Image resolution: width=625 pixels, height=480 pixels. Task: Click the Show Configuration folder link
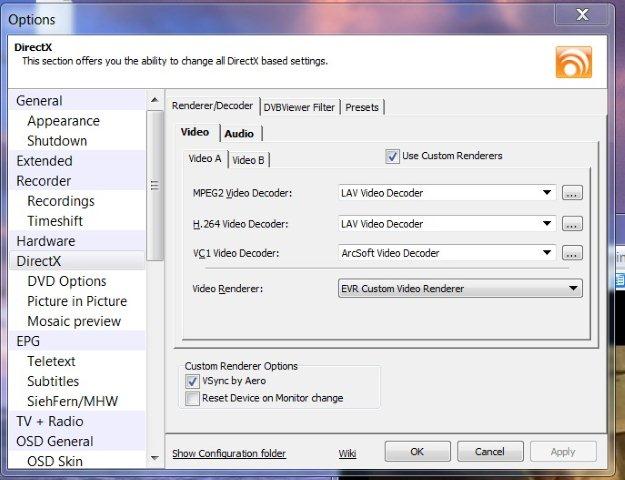[229, 453]
